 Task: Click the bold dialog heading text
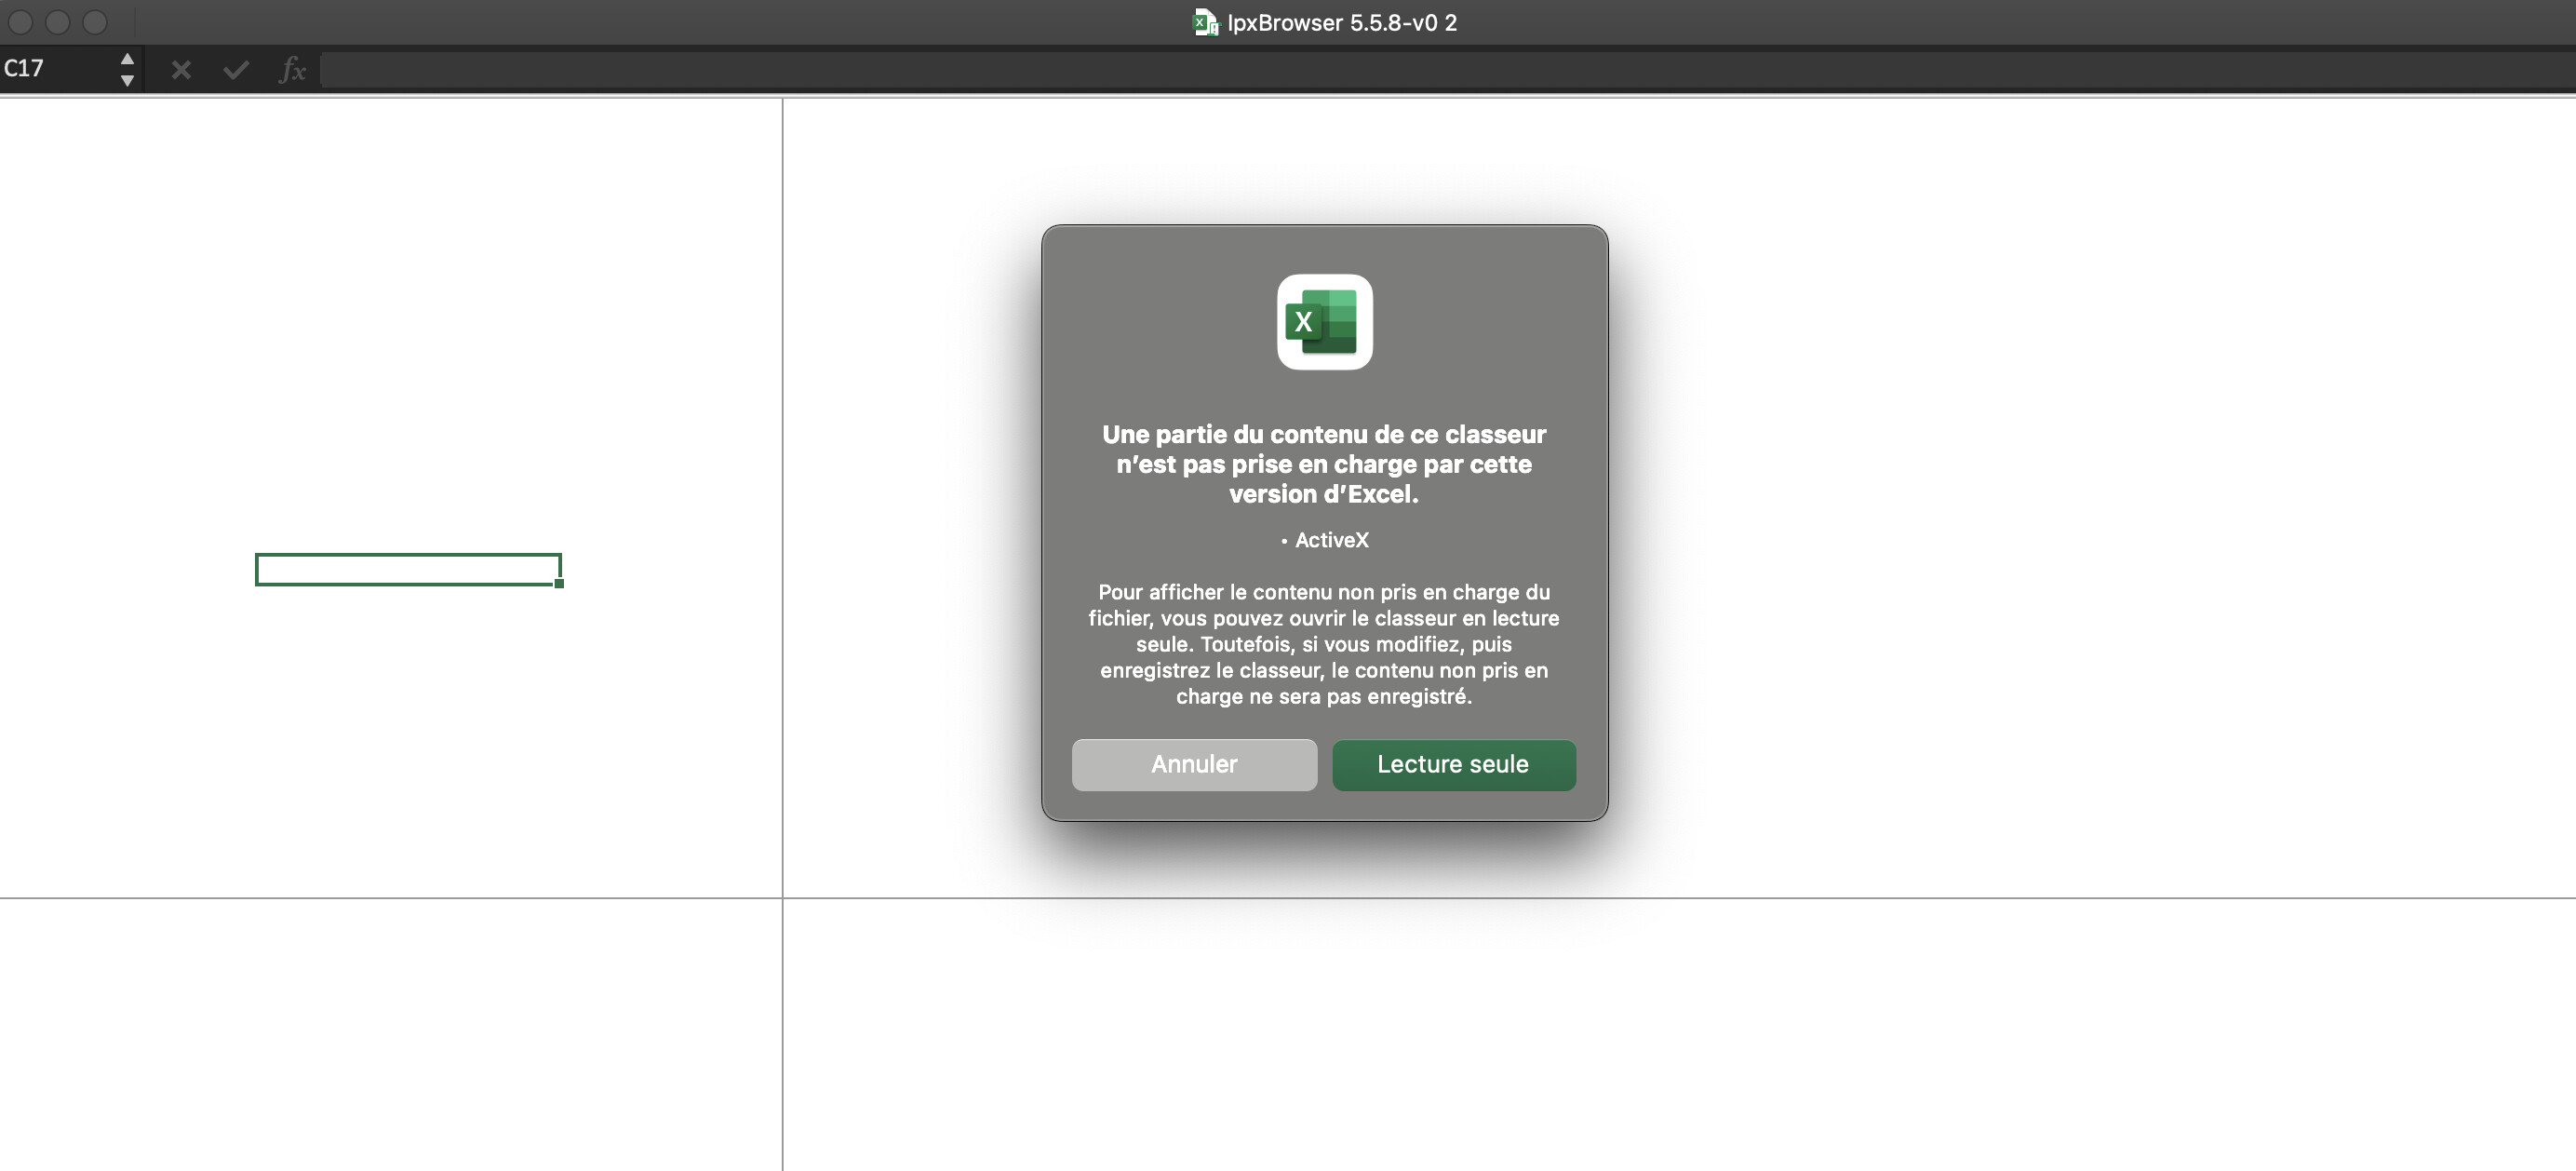pos(1324,464)
